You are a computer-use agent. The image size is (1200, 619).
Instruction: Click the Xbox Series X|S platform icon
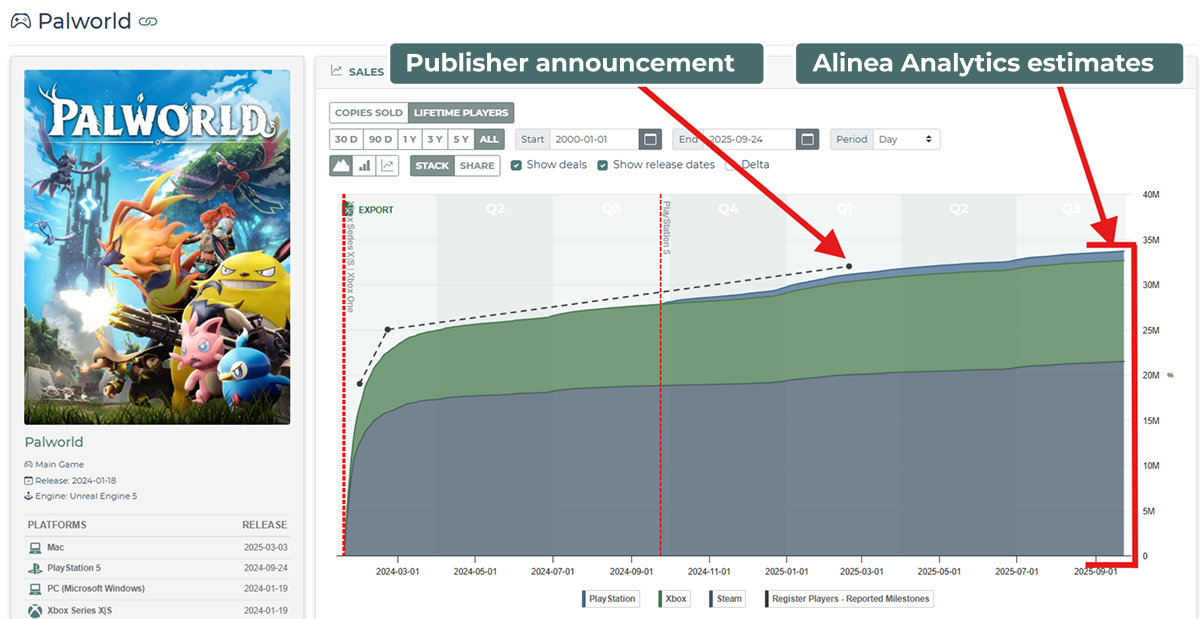(x=34, y=610)
